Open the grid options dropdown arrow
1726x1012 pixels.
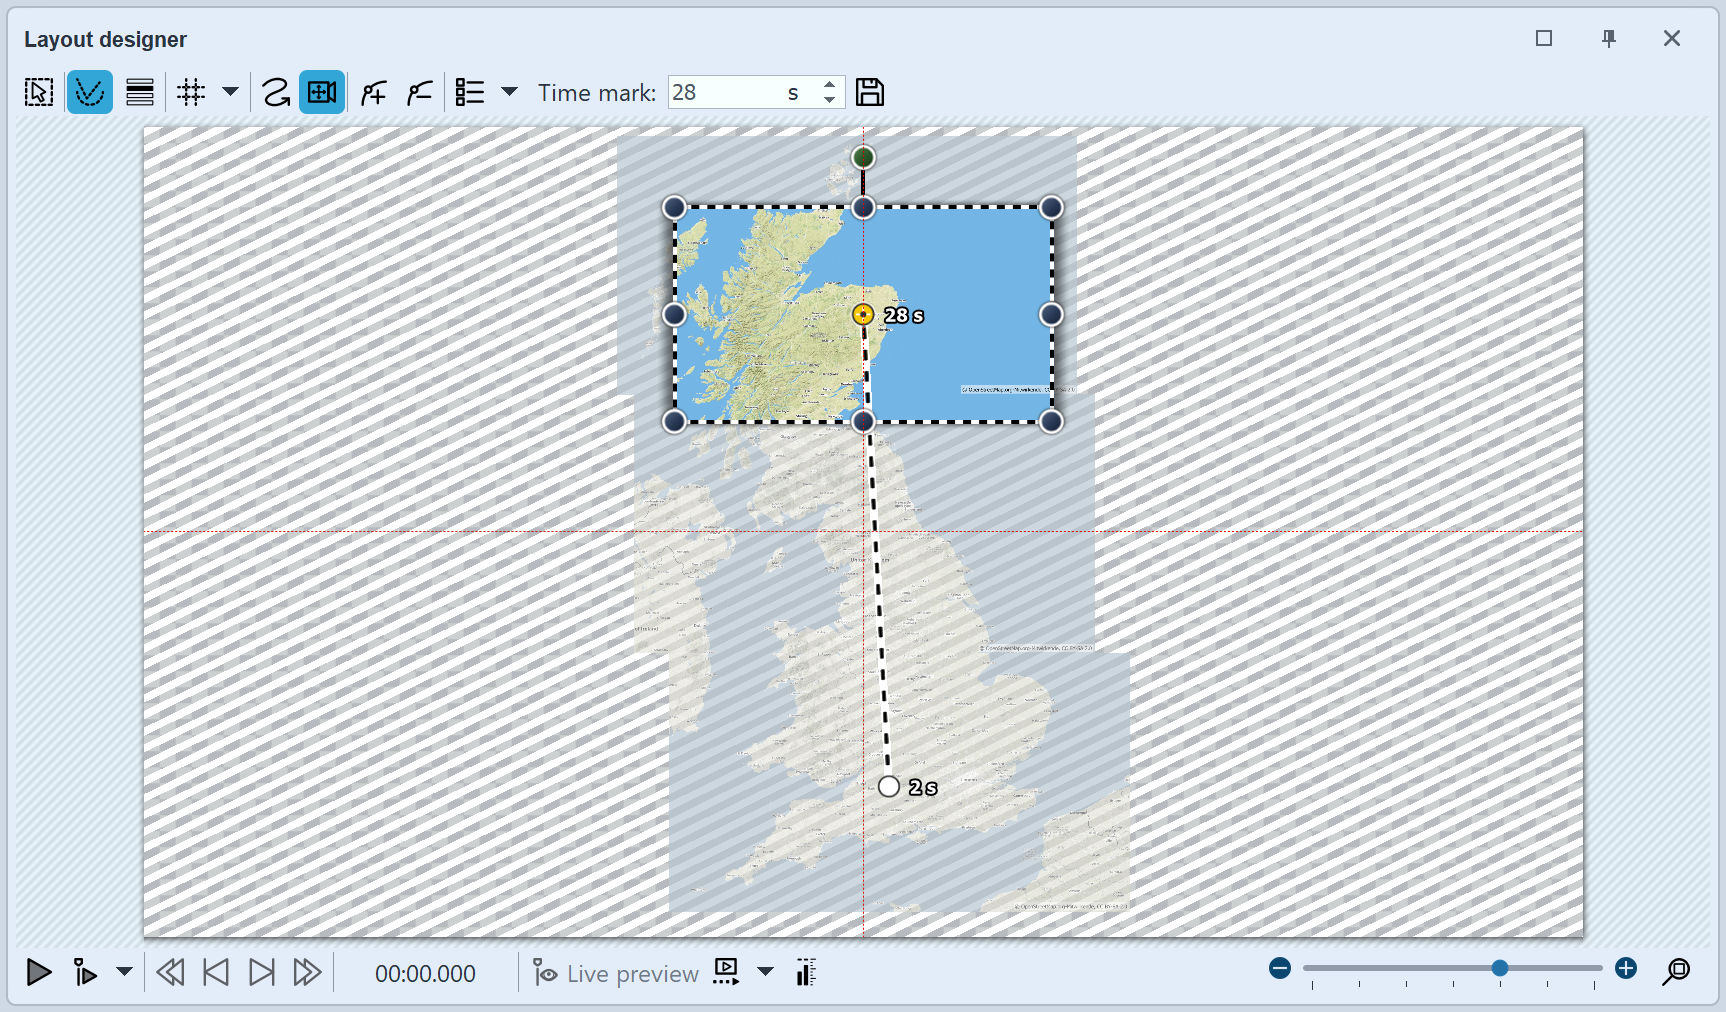230,92
